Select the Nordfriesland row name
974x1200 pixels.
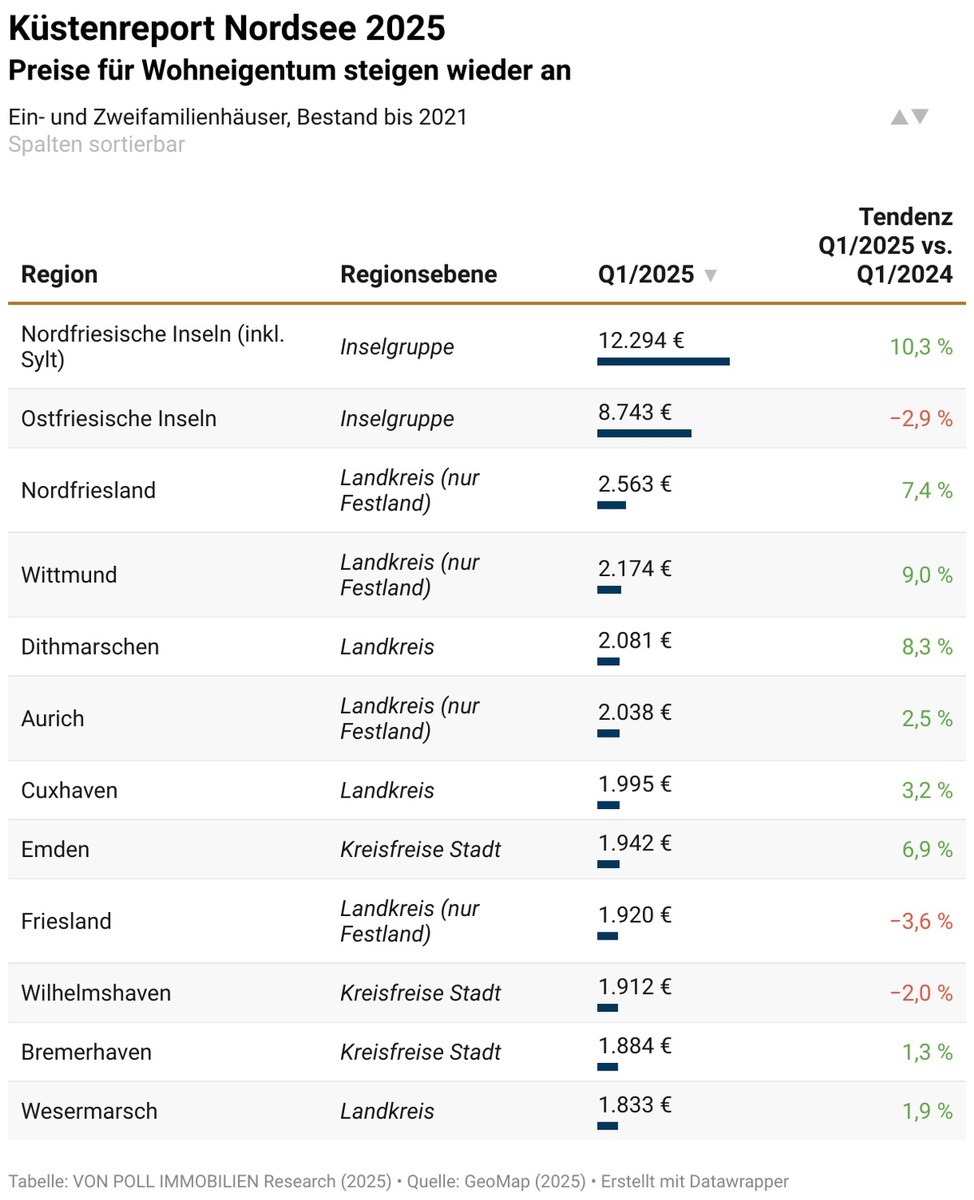click(88, 490)
